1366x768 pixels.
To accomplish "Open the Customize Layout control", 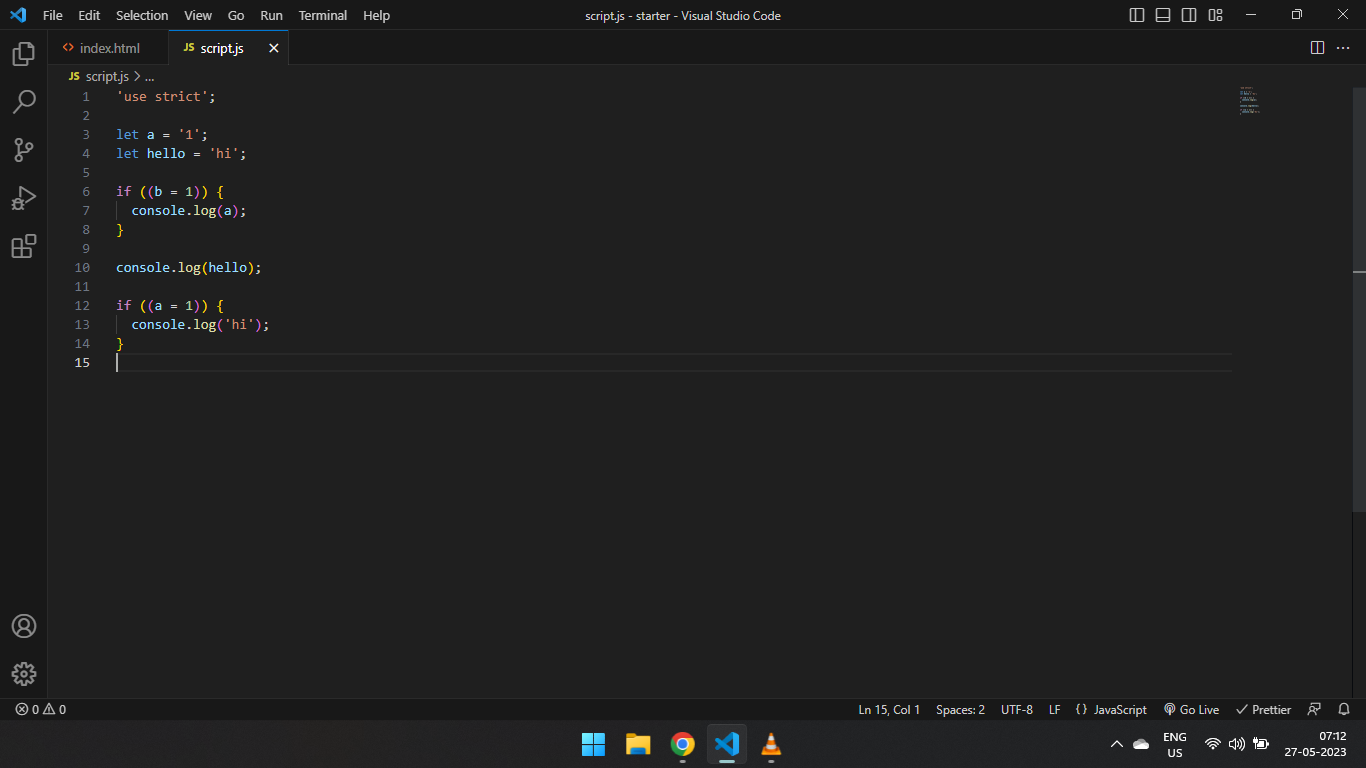I will 1216,15.
